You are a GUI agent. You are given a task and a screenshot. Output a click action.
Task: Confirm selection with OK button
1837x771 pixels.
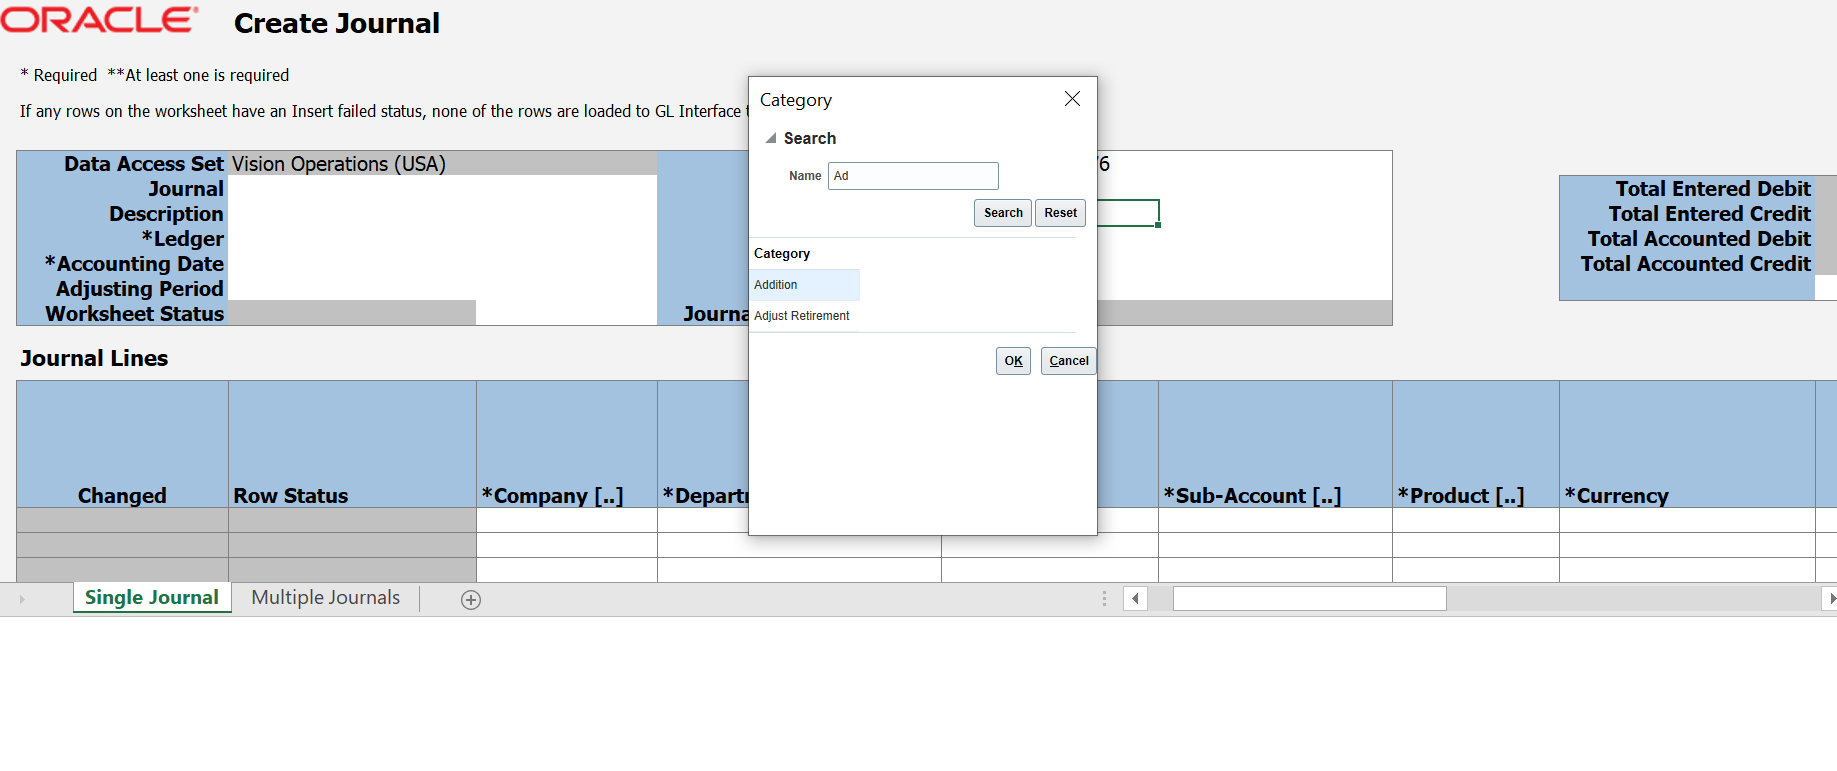pos(1013,361)
